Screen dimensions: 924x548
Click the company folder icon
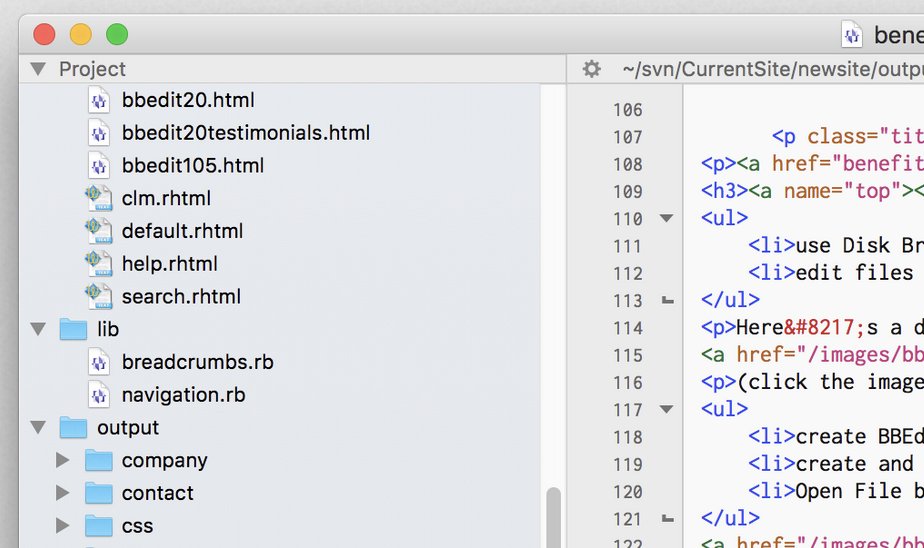point(98,460)
